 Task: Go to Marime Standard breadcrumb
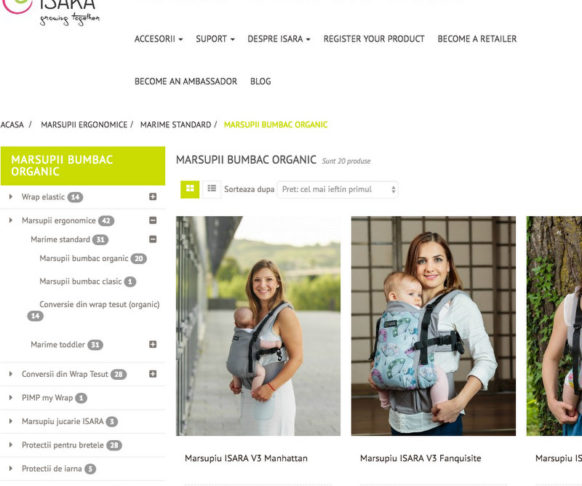pos(176,125)
